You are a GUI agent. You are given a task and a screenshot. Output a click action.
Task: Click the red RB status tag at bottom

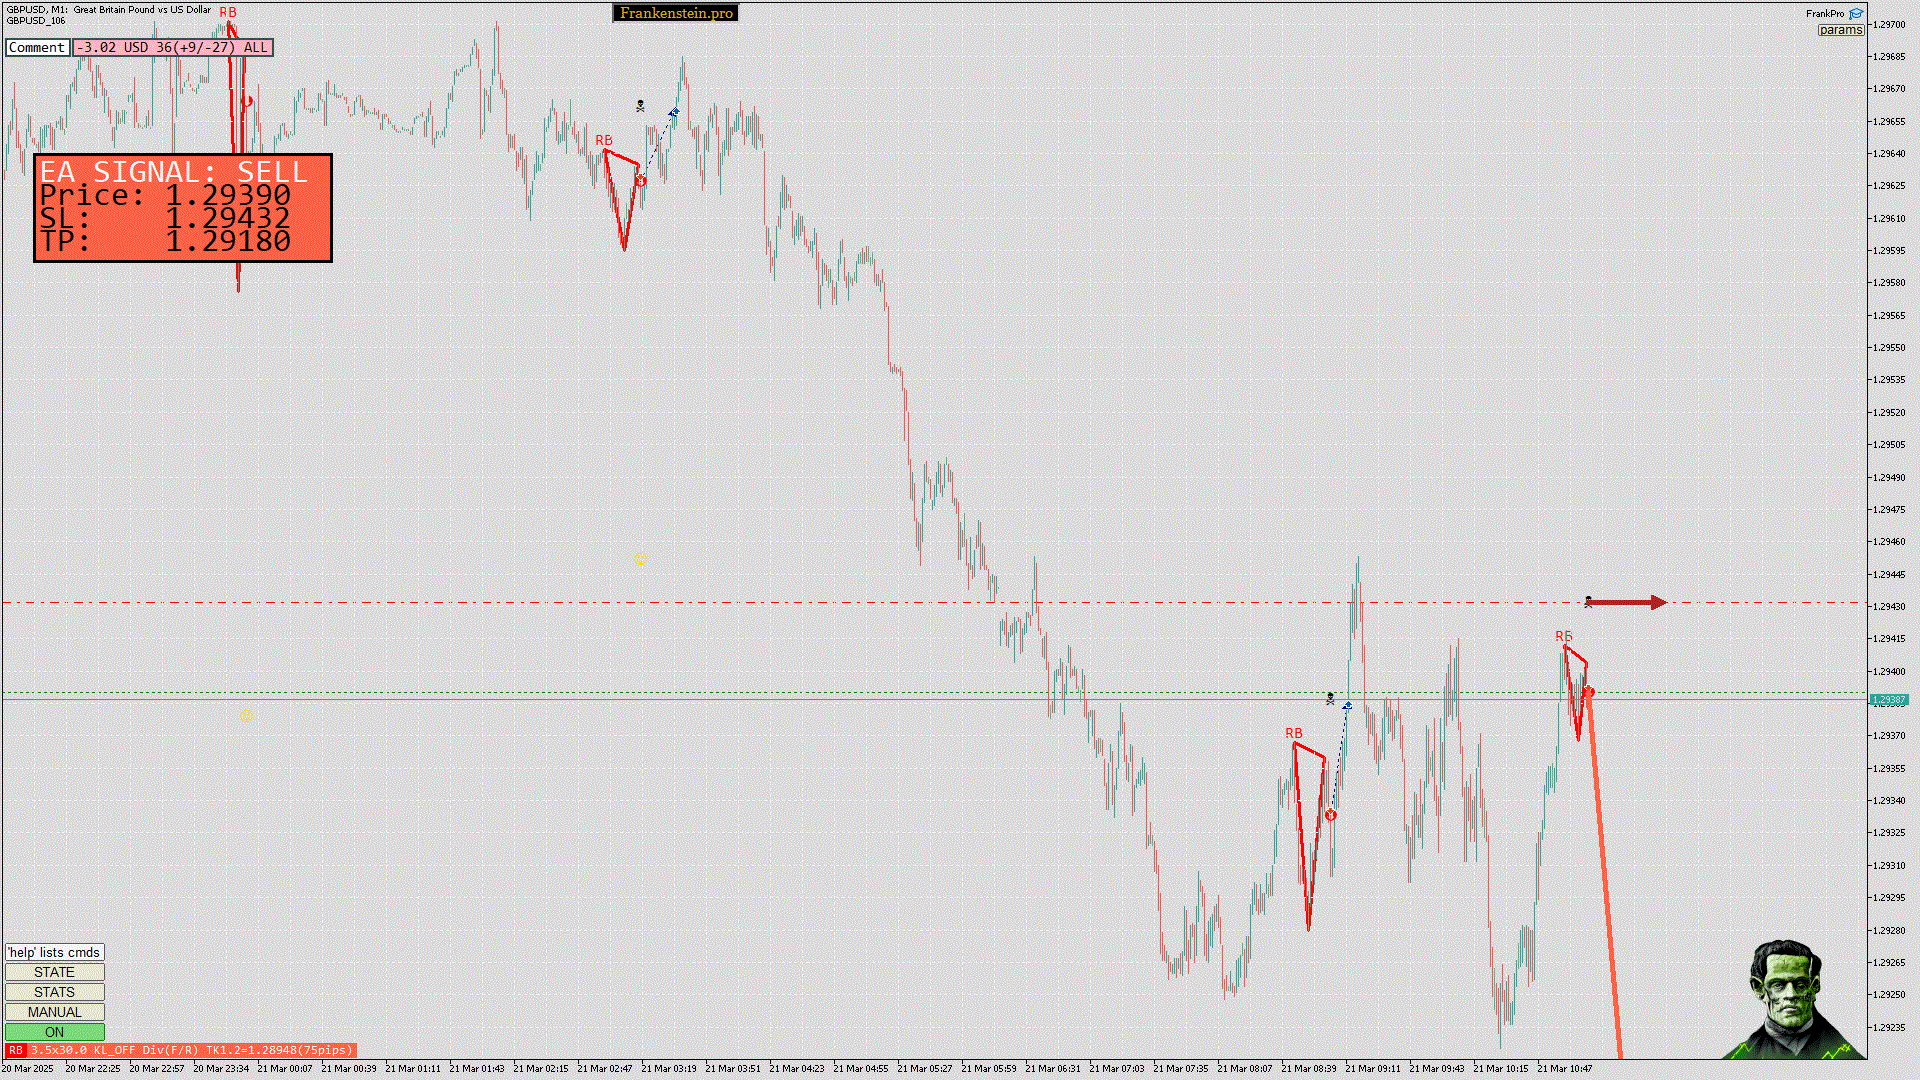tap(15, 1050)
